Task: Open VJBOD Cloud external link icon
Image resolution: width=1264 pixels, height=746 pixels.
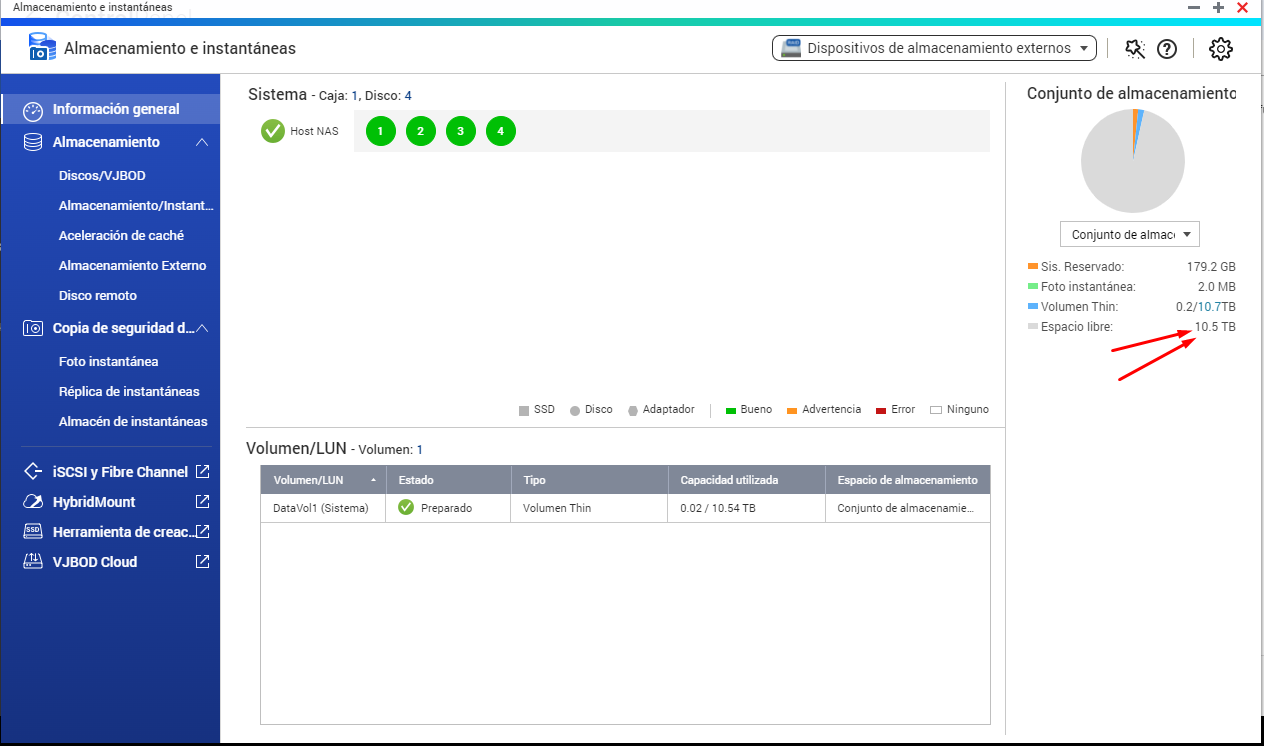Action: (x=203, y=561)
